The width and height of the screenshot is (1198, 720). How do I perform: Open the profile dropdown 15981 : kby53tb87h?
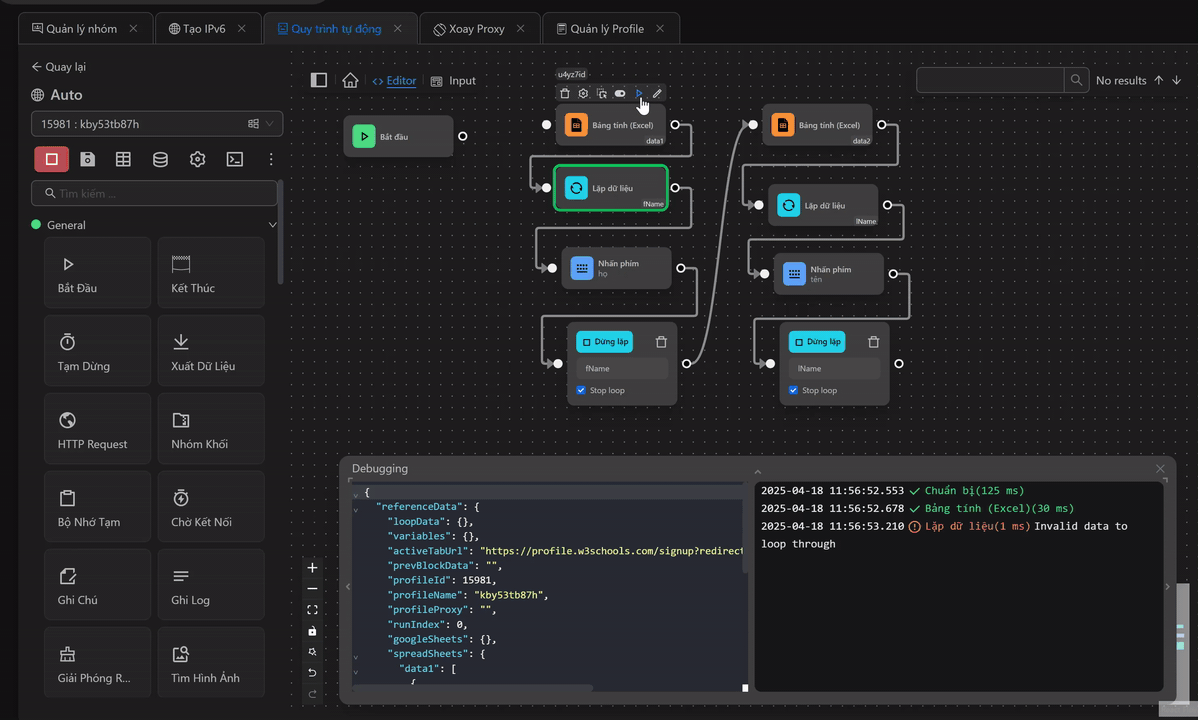tap(156, 124)
